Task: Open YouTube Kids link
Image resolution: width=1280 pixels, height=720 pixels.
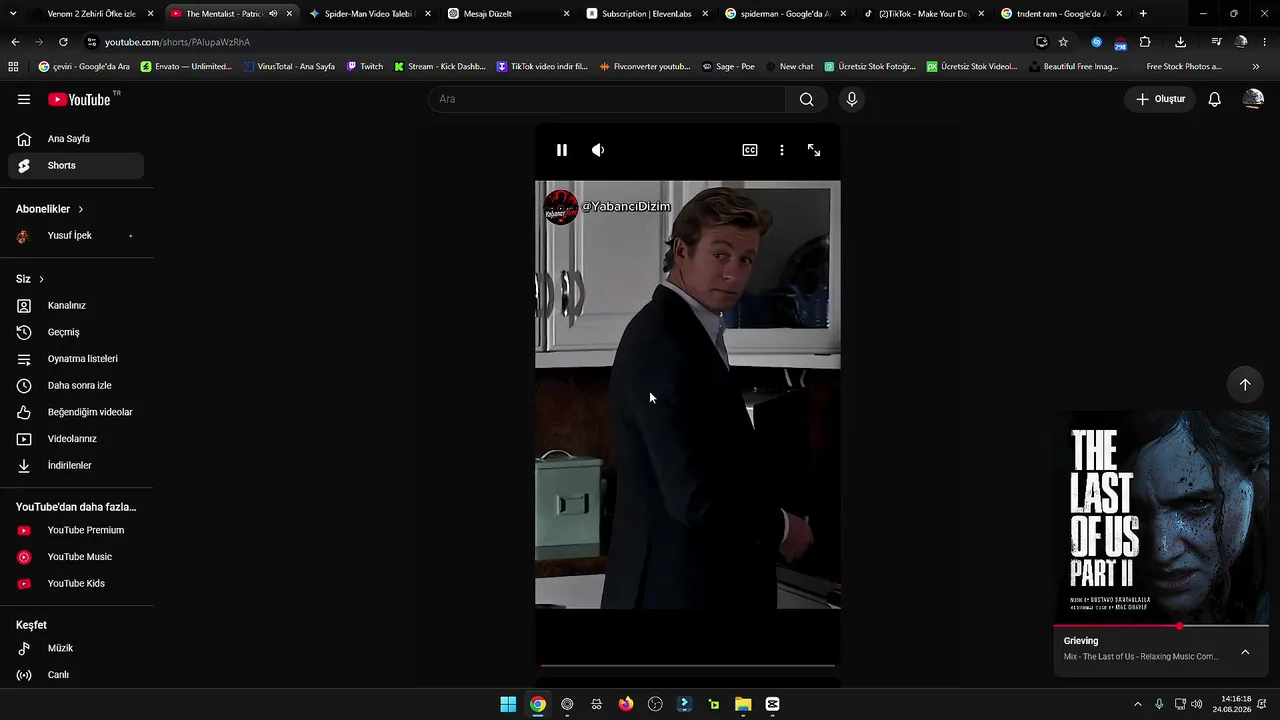Action: tap(76, 584)
